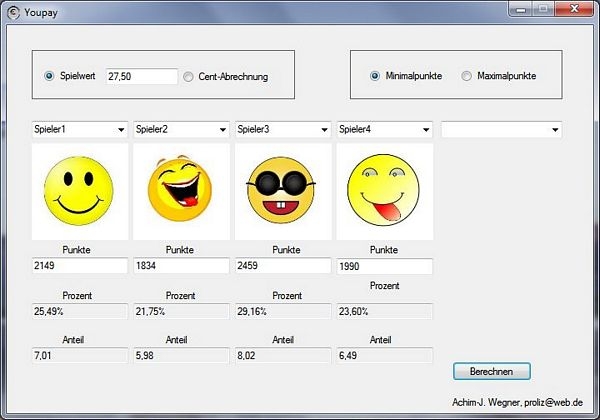Image resolution: width=600 pixels, height=420 pixels.
Task: Switch to Maximalpunkte scoring
Action: point(466,76)
